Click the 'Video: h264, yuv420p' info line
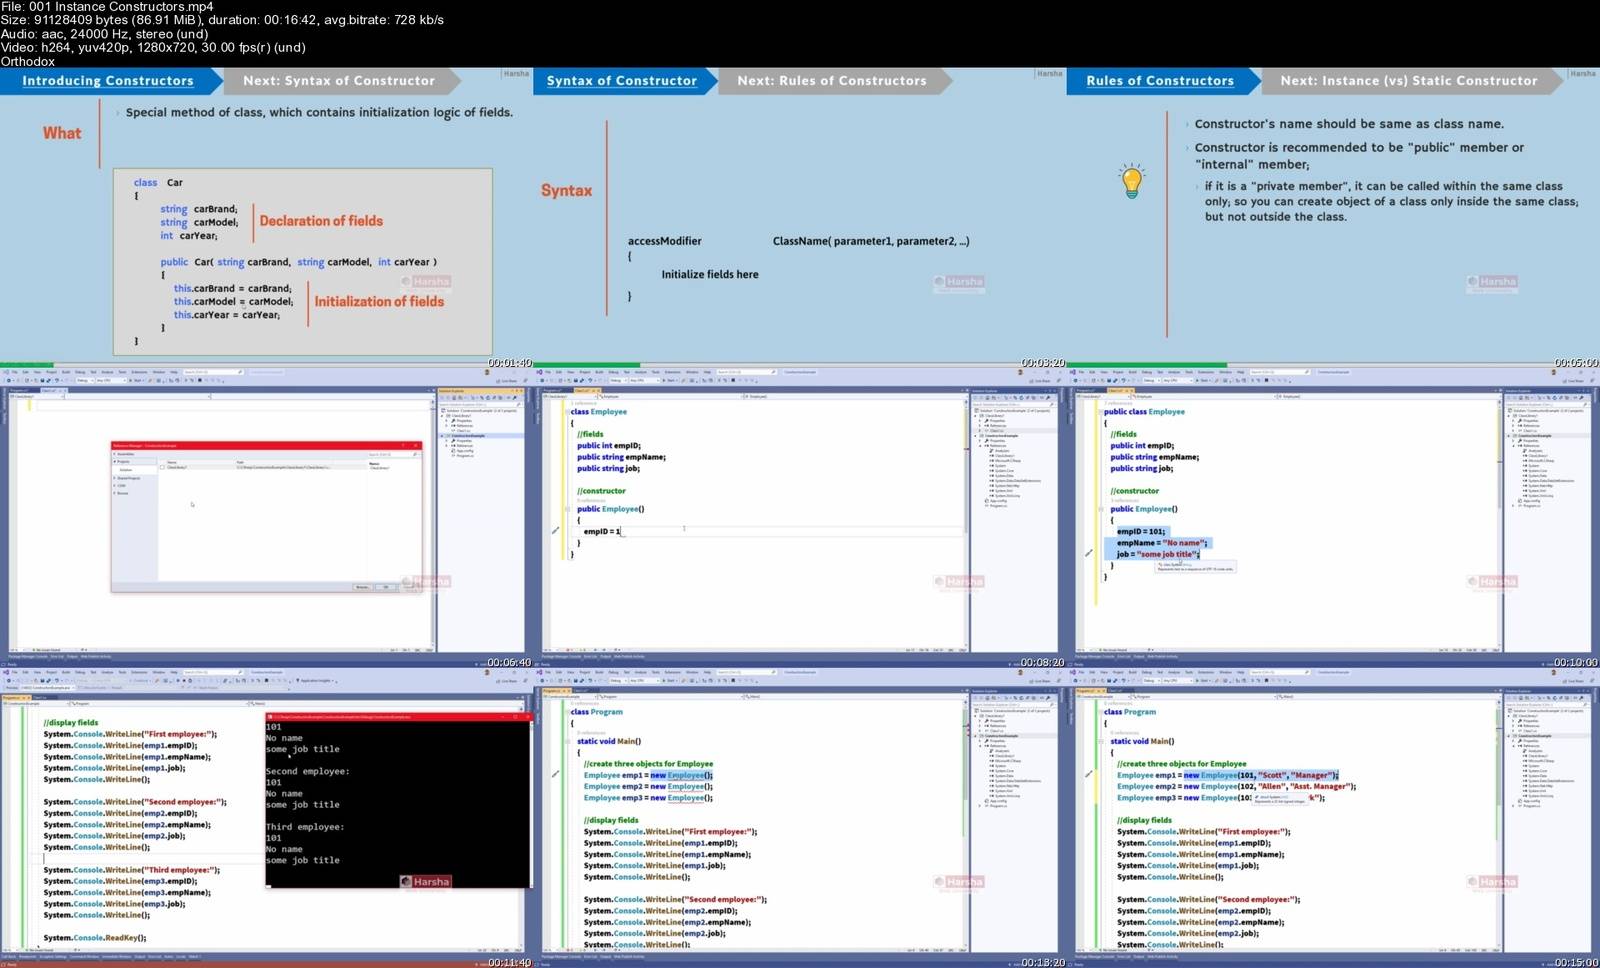Image resolution: width=1600 pixels, height=968 pixels. point(153,47)
